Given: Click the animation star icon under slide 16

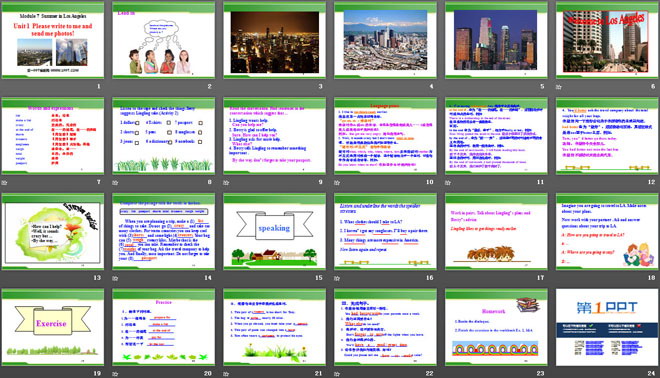Looking at the screenshot, I should point(337,278).
